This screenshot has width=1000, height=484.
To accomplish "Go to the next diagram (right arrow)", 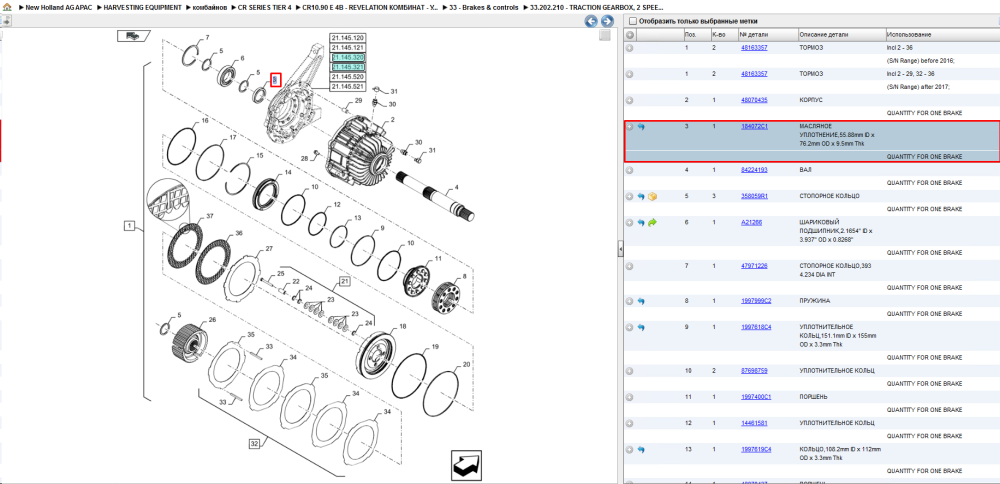I will click(x=607, y=22).
